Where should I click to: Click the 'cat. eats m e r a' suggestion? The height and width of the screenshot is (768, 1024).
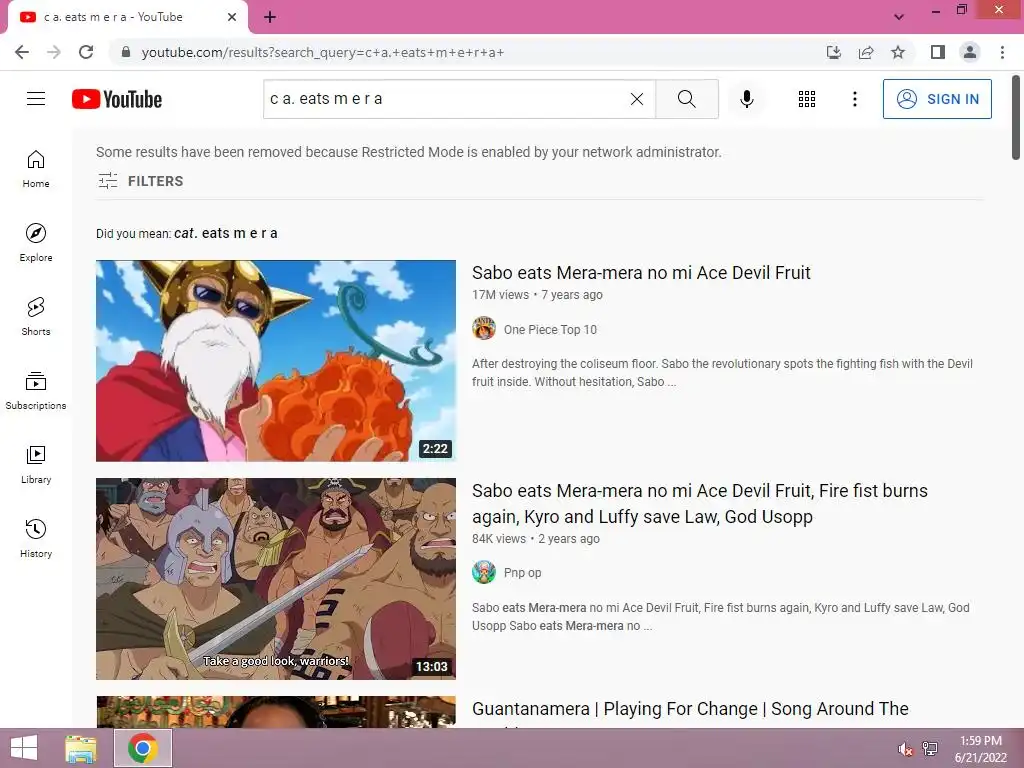point(226,233)
